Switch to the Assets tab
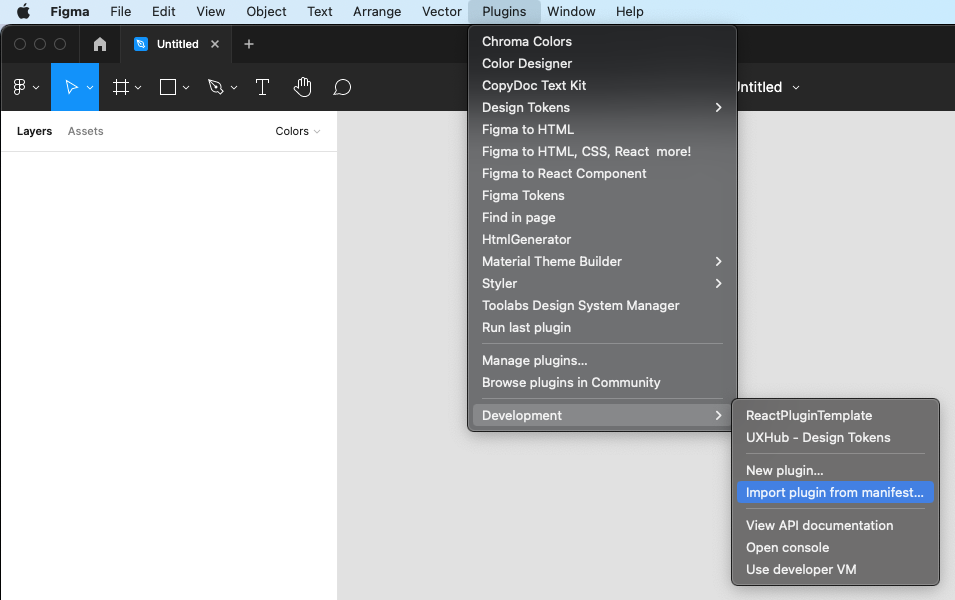Viewport: 955px width, 600px height. point(85,131)
